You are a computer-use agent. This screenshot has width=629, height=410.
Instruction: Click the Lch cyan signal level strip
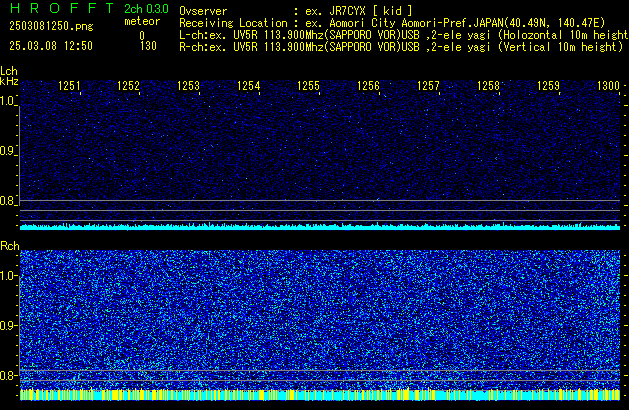320,227
